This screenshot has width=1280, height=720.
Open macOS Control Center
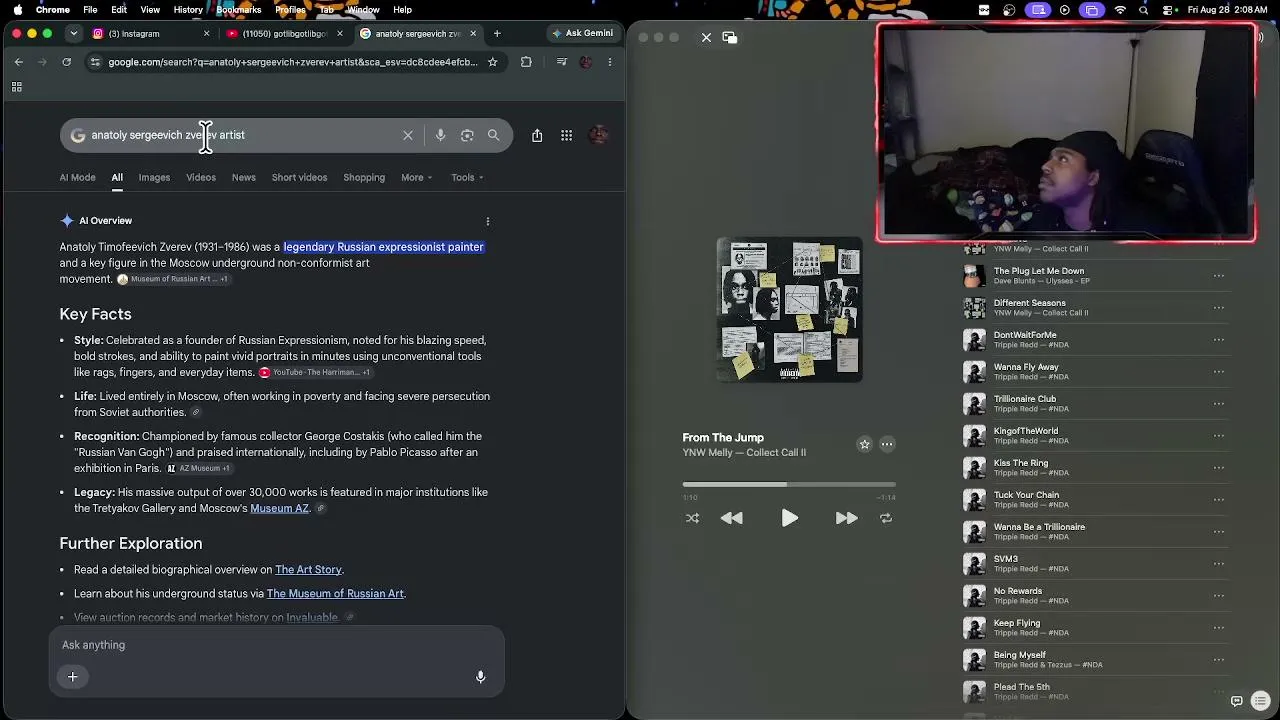tap(1168, 10)
